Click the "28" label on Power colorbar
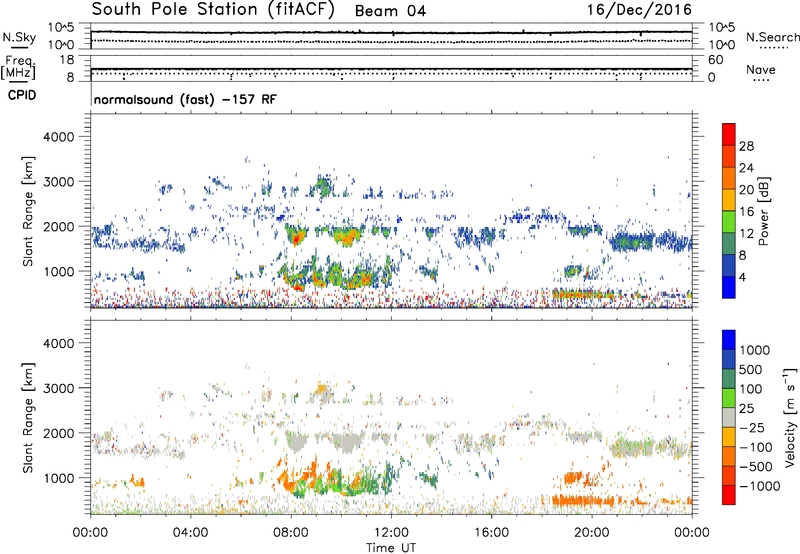 tap(746, 146)
